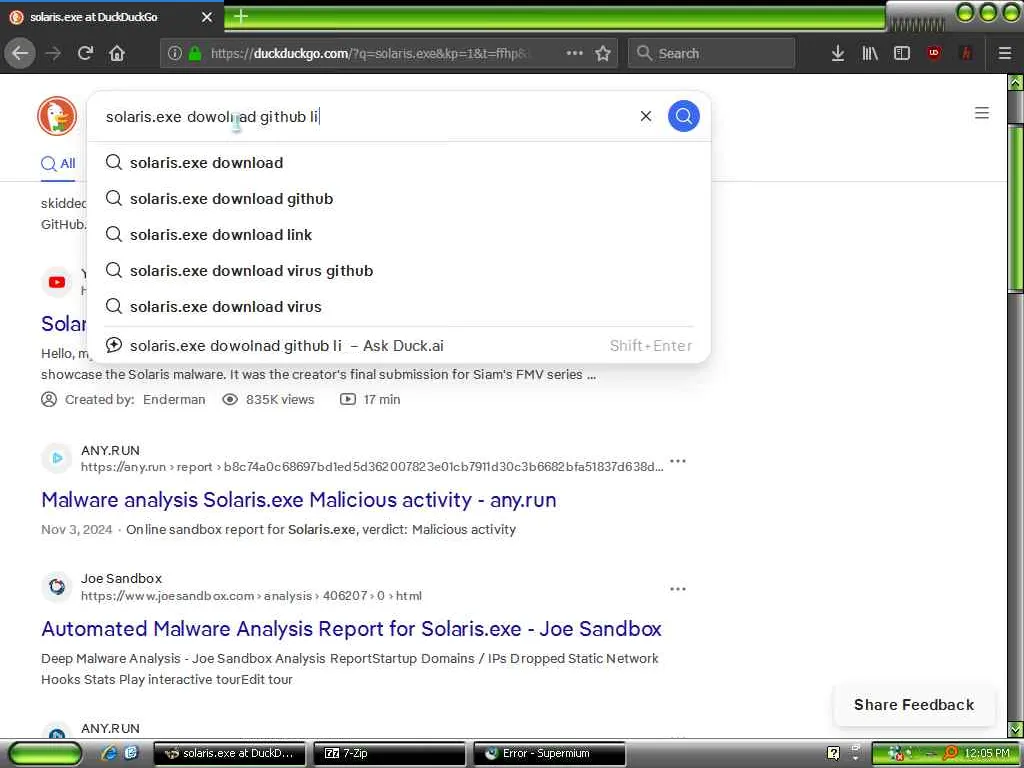Choose suggestion 'solaris.exe download github'
The width and height of the screenshot is (1024, 768).
point(398,199)
